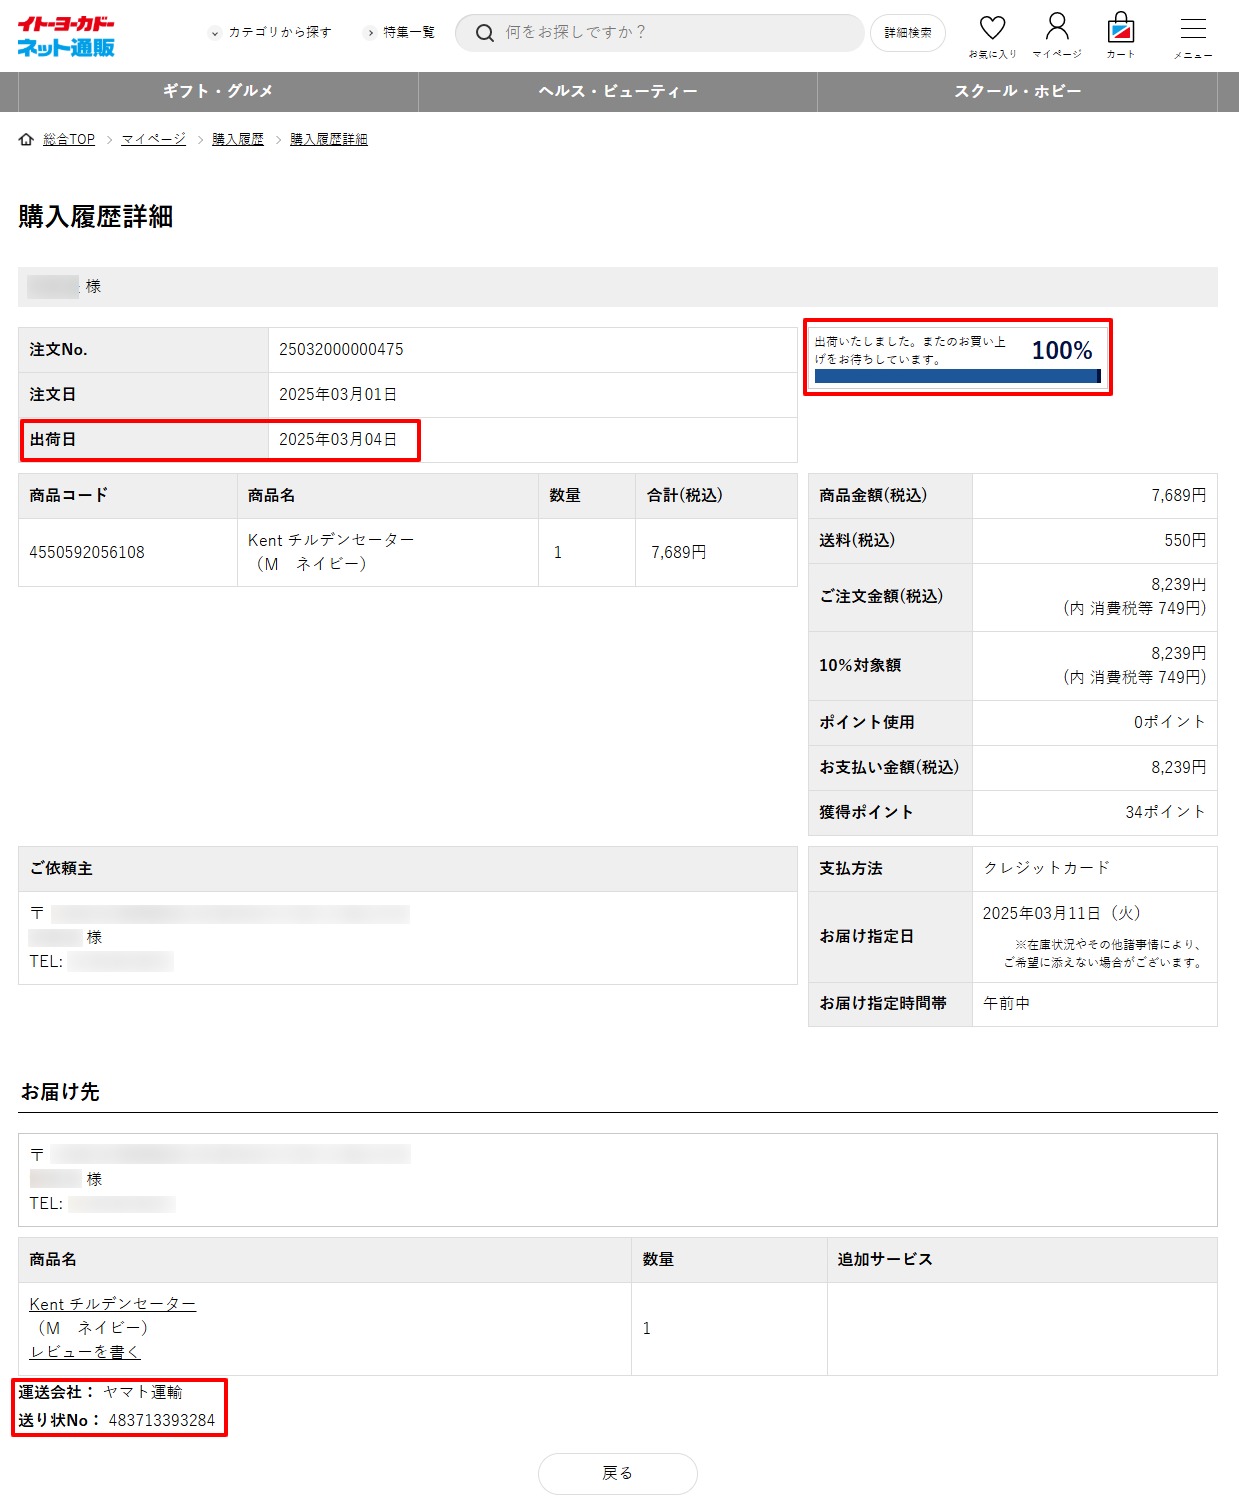
Task: Click the magnifying glass search icon
Action: pos(485,33)
